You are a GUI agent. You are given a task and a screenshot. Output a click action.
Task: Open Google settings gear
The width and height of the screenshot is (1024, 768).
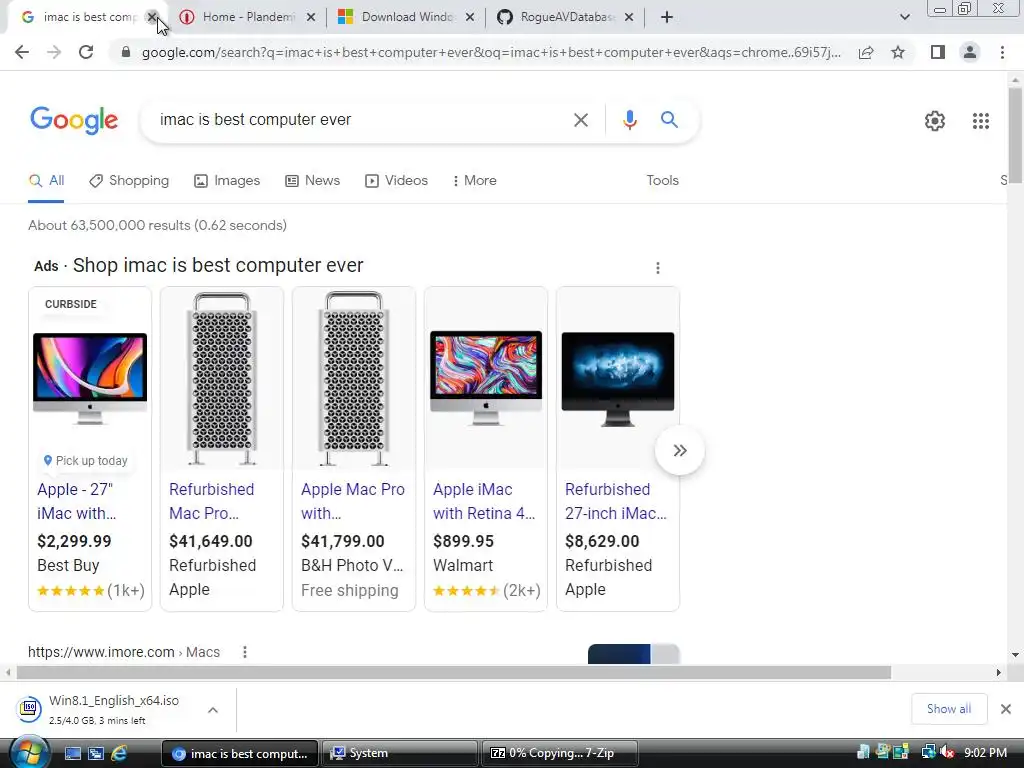(x=935, y=121)
